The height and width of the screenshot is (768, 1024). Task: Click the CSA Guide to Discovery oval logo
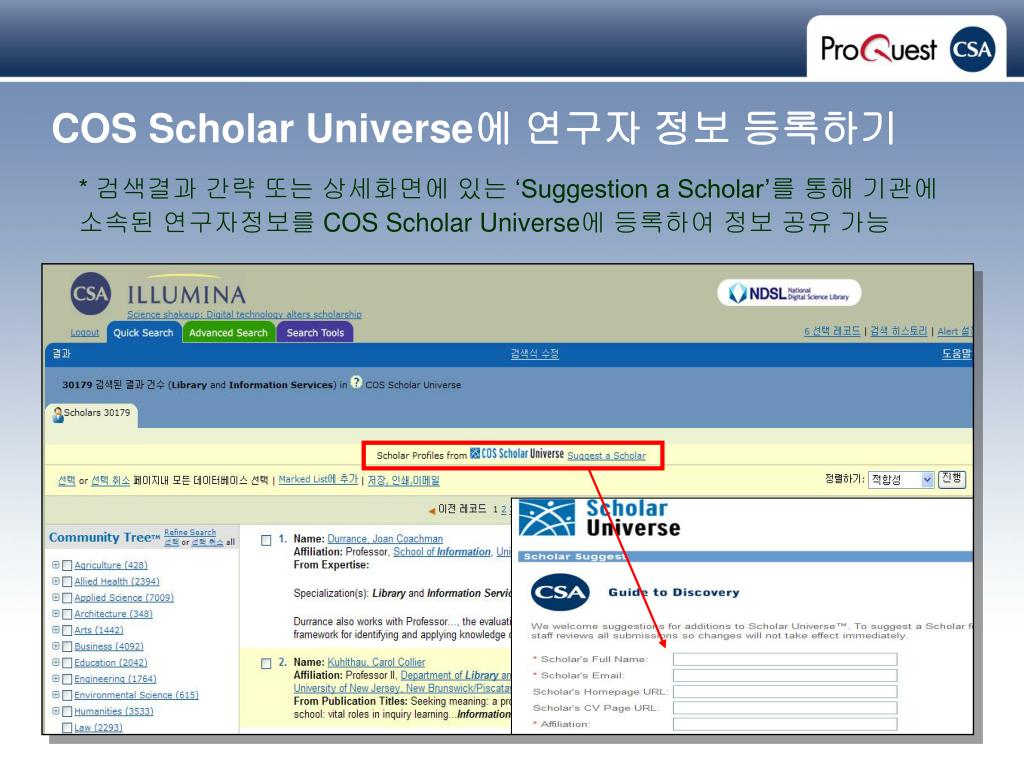tap(560, 592)
